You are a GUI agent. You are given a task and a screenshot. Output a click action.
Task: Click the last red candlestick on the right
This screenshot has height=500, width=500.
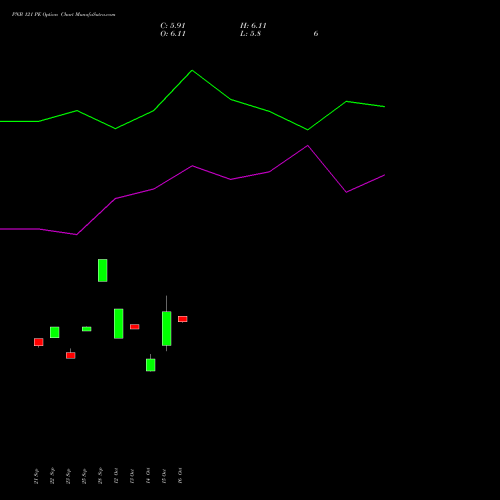pos(183,319)
